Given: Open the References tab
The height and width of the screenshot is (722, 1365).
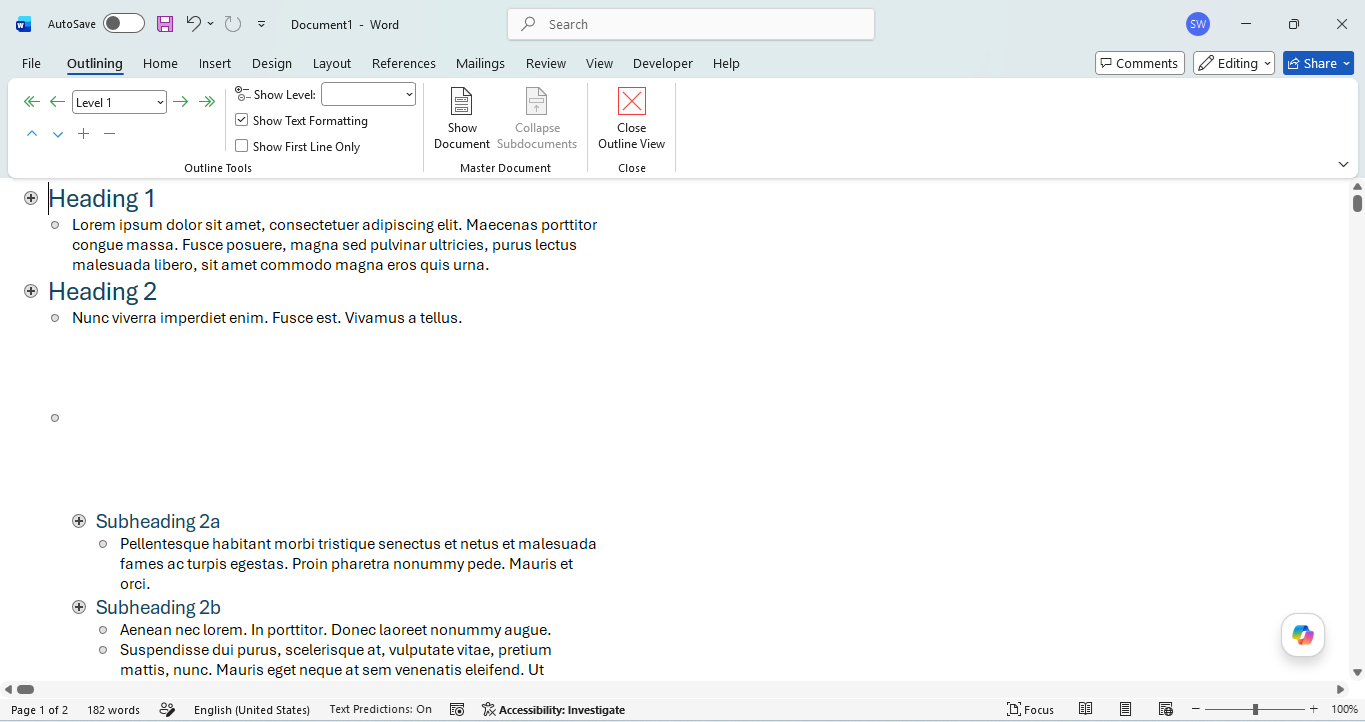Looking at the screenshot, I should pos(404,63).
